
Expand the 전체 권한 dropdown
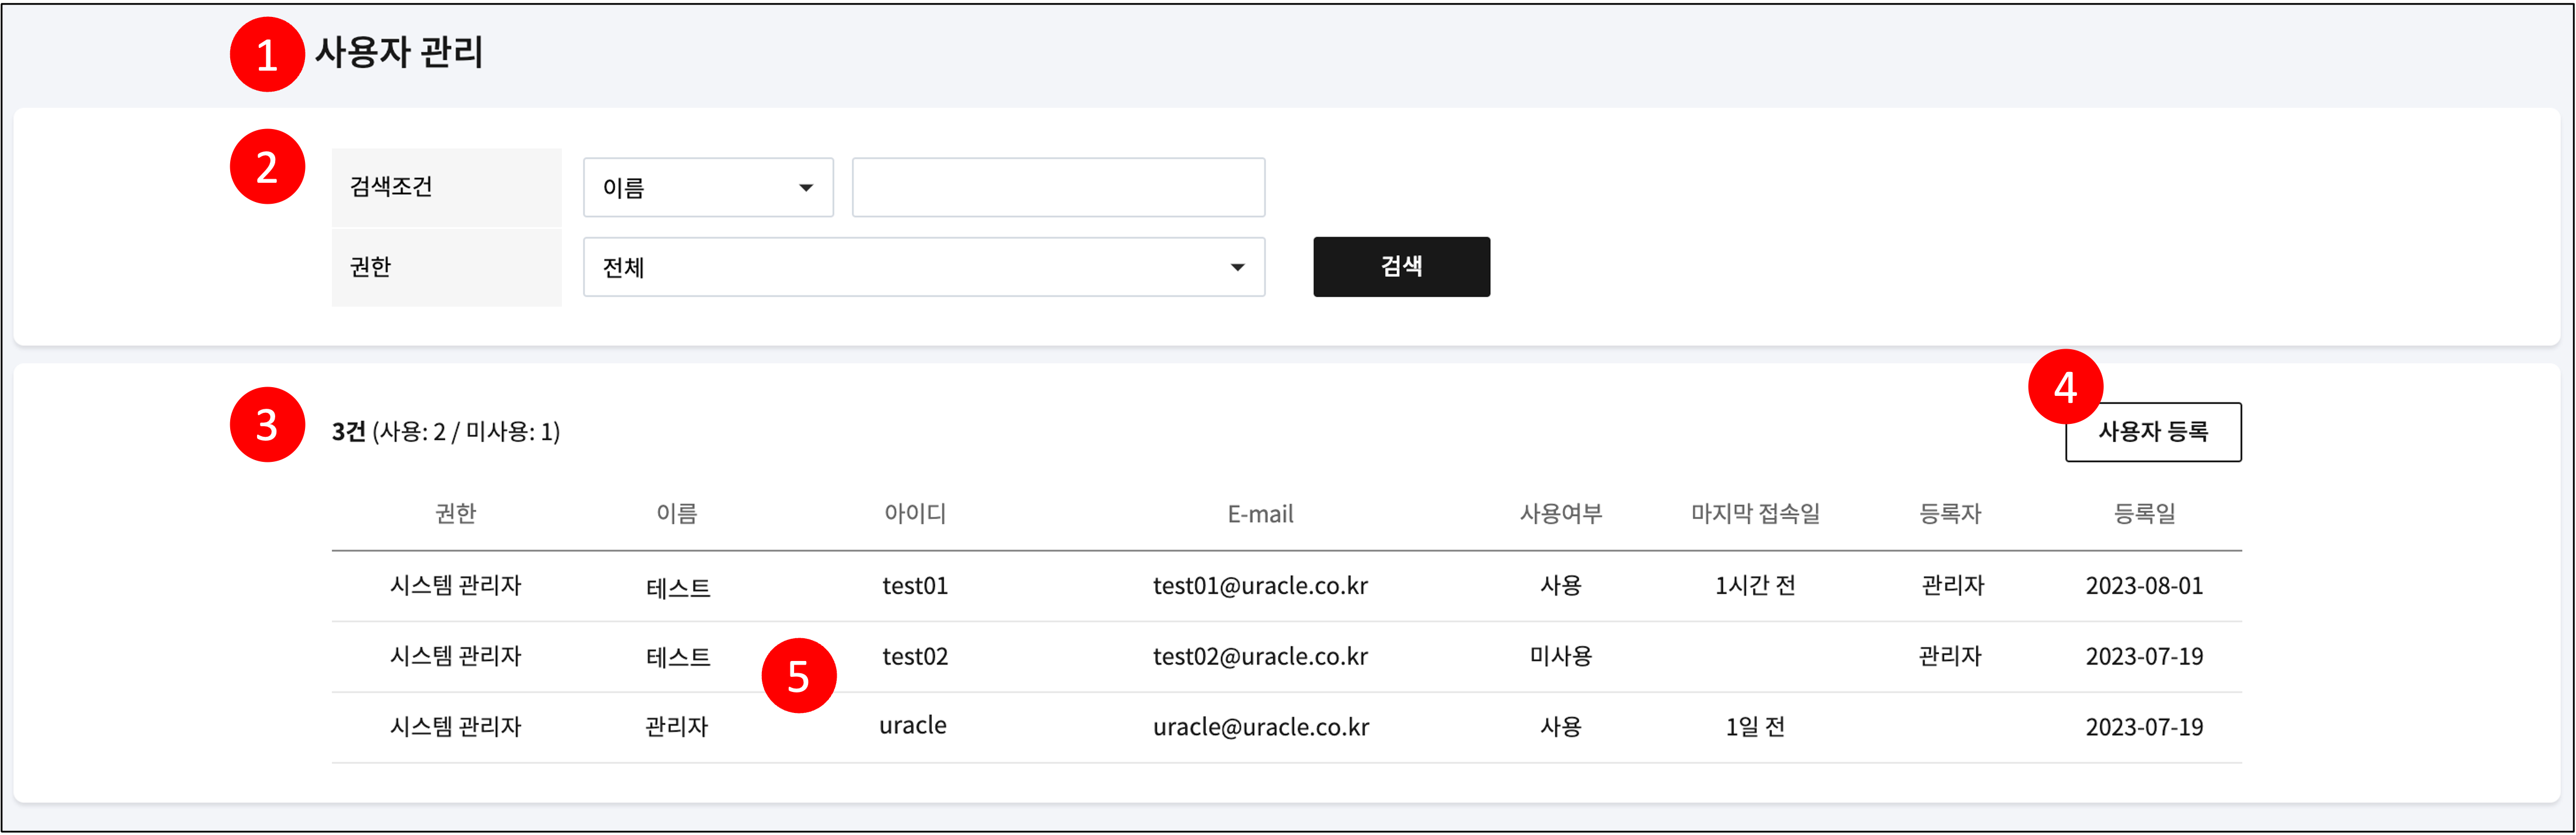coord(923,267)
